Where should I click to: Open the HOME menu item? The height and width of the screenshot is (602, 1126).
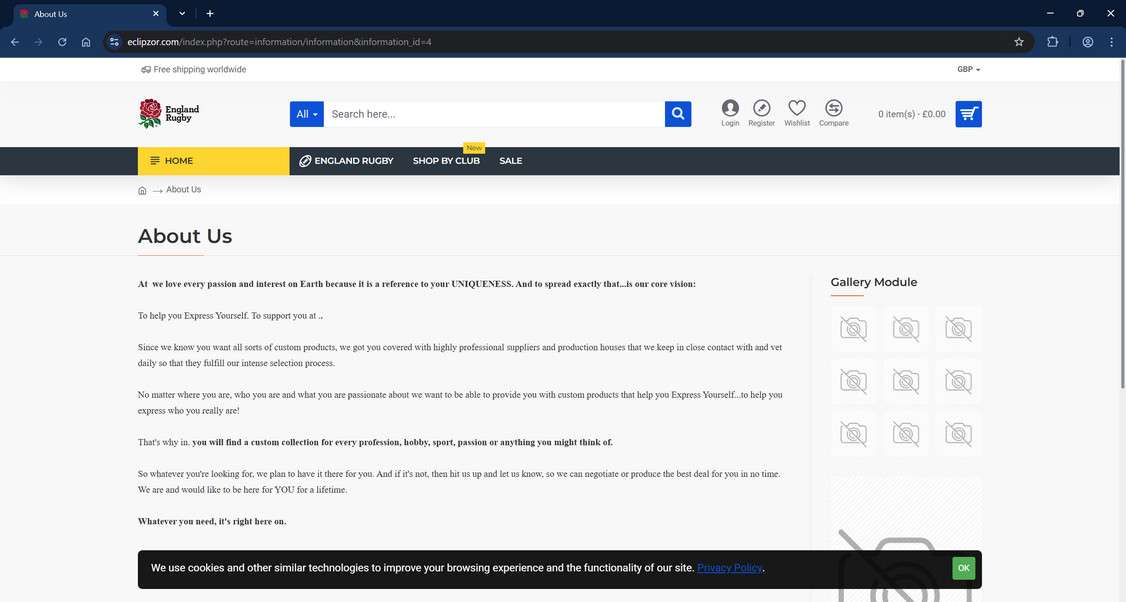[x=213, y=161]
